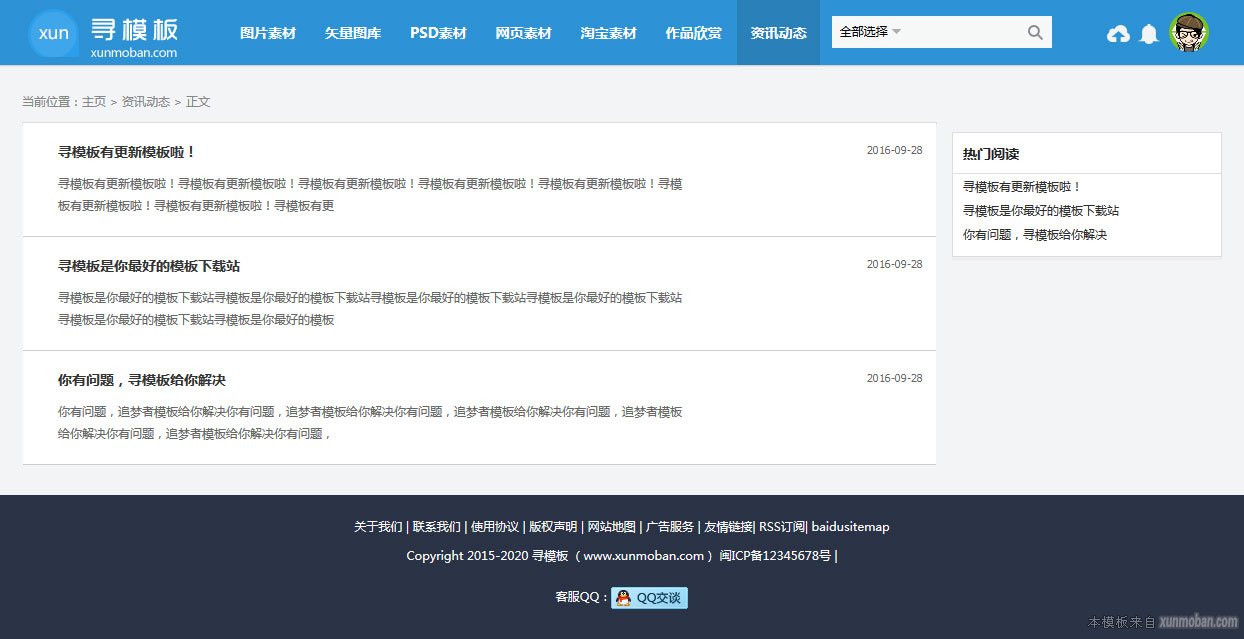Open the cloud upload icon

coord(1118,34)
